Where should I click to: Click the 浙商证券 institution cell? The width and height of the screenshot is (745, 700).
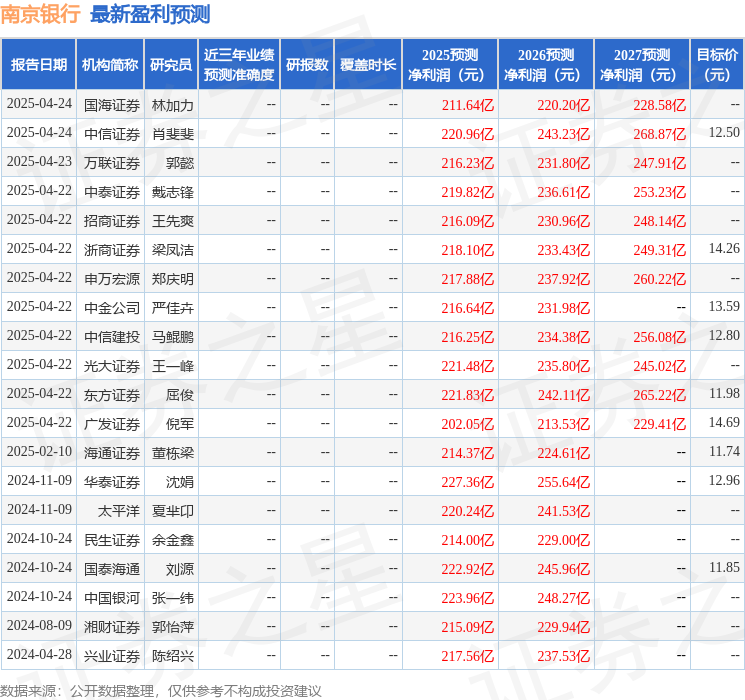tap(112, 250)
